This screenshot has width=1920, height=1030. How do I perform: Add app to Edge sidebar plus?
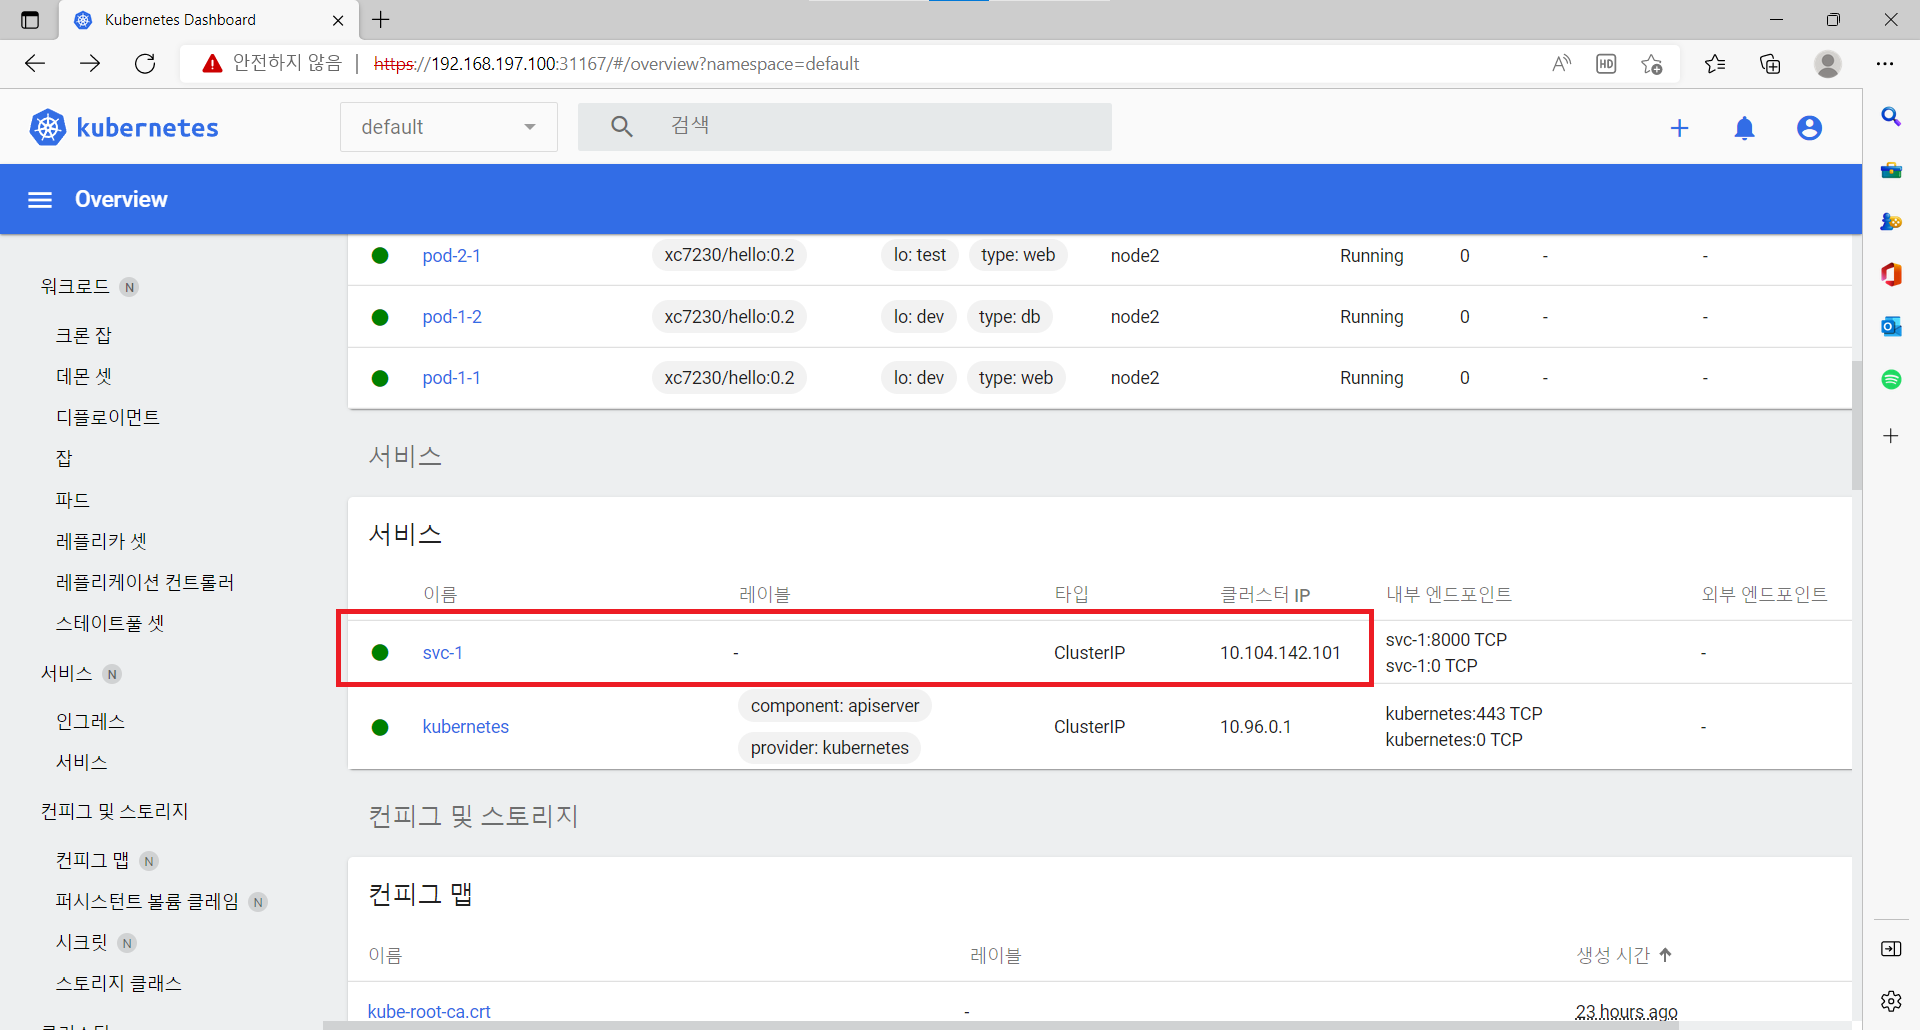1891,436
